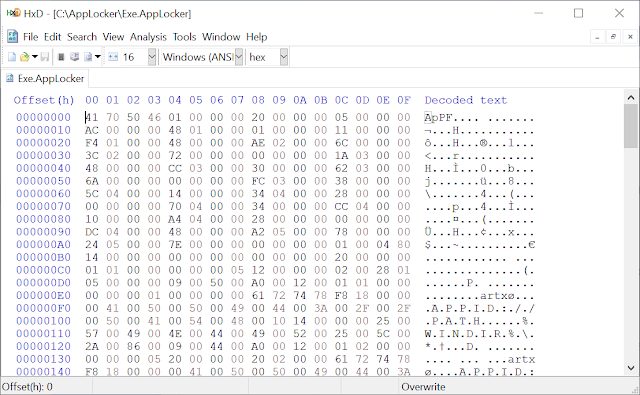Click the bytes-per-row width icon
Image resolution: width=640 pixels, height=395 pixels.
[113, 57]
